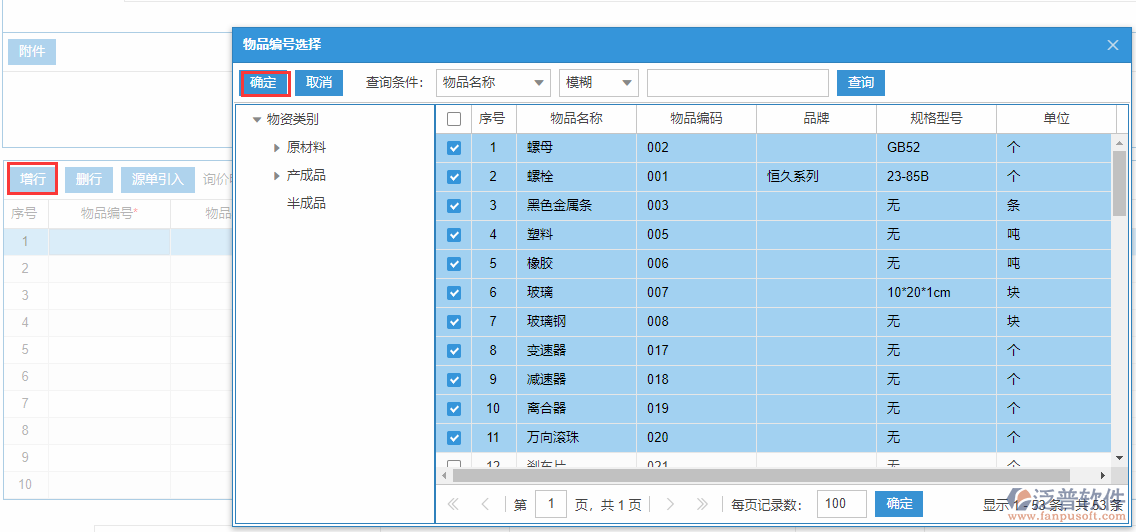Toggle the select-all header checkbox
The height and width of the screenshot is (532, 1136).
pos(454,119)
